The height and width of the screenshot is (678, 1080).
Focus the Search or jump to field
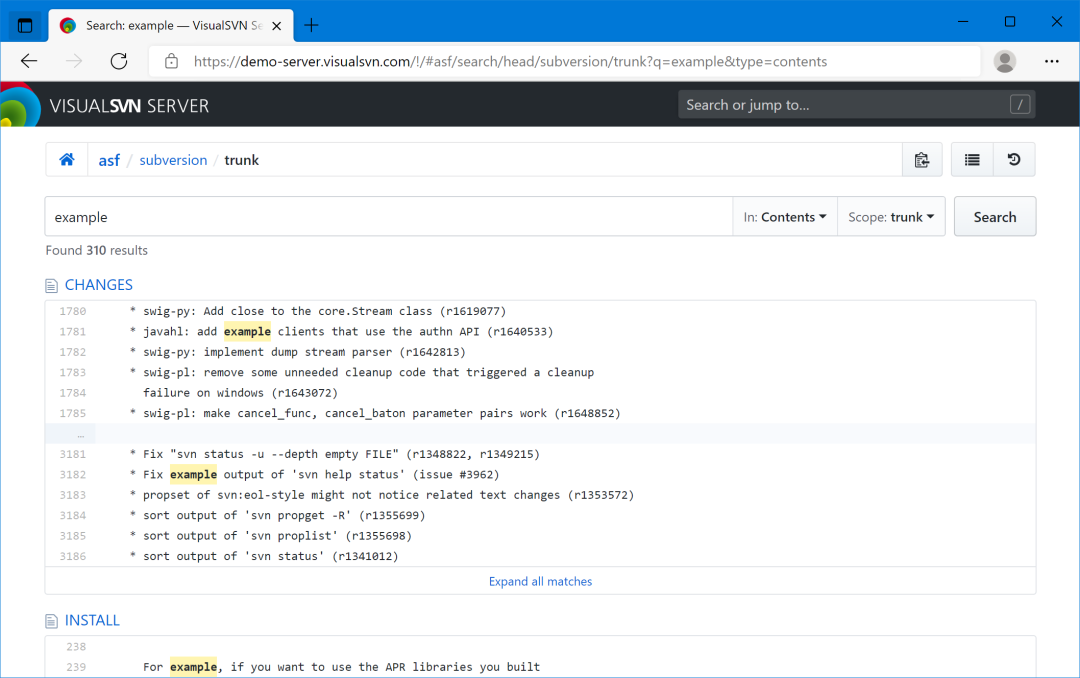(856, 105)
